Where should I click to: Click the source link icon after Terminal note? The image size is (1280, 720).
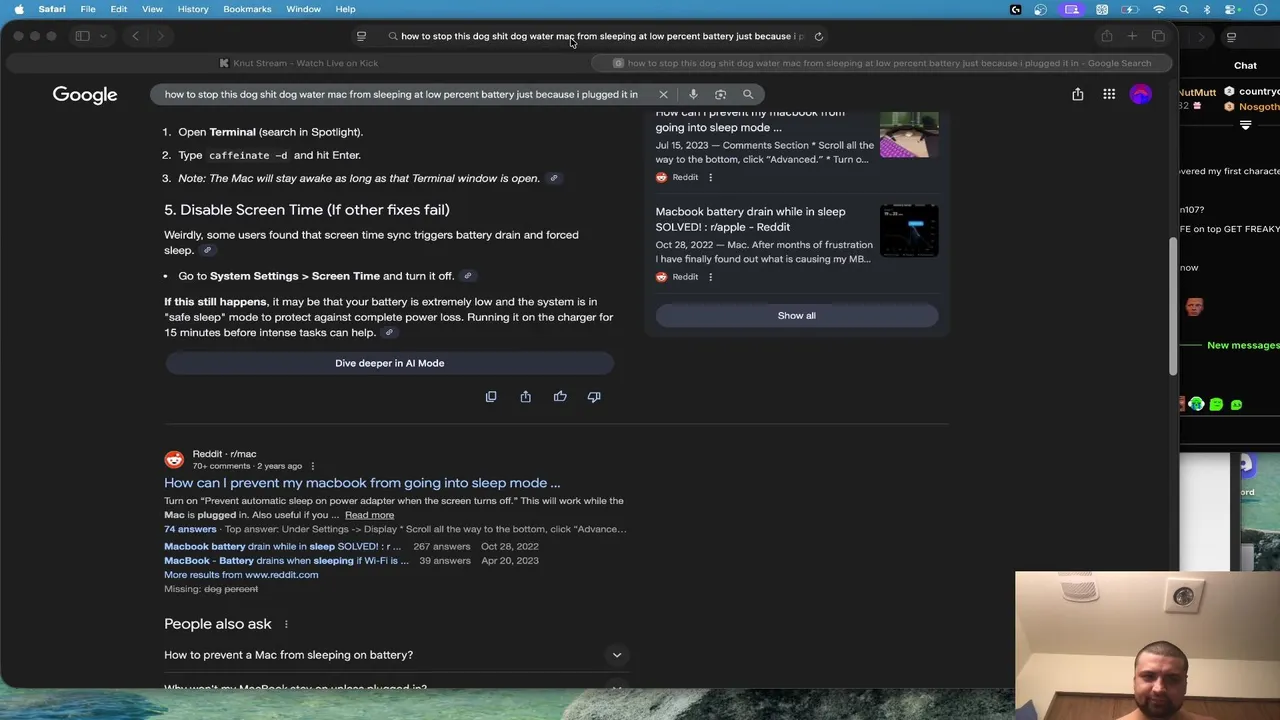tap(553, 178)
